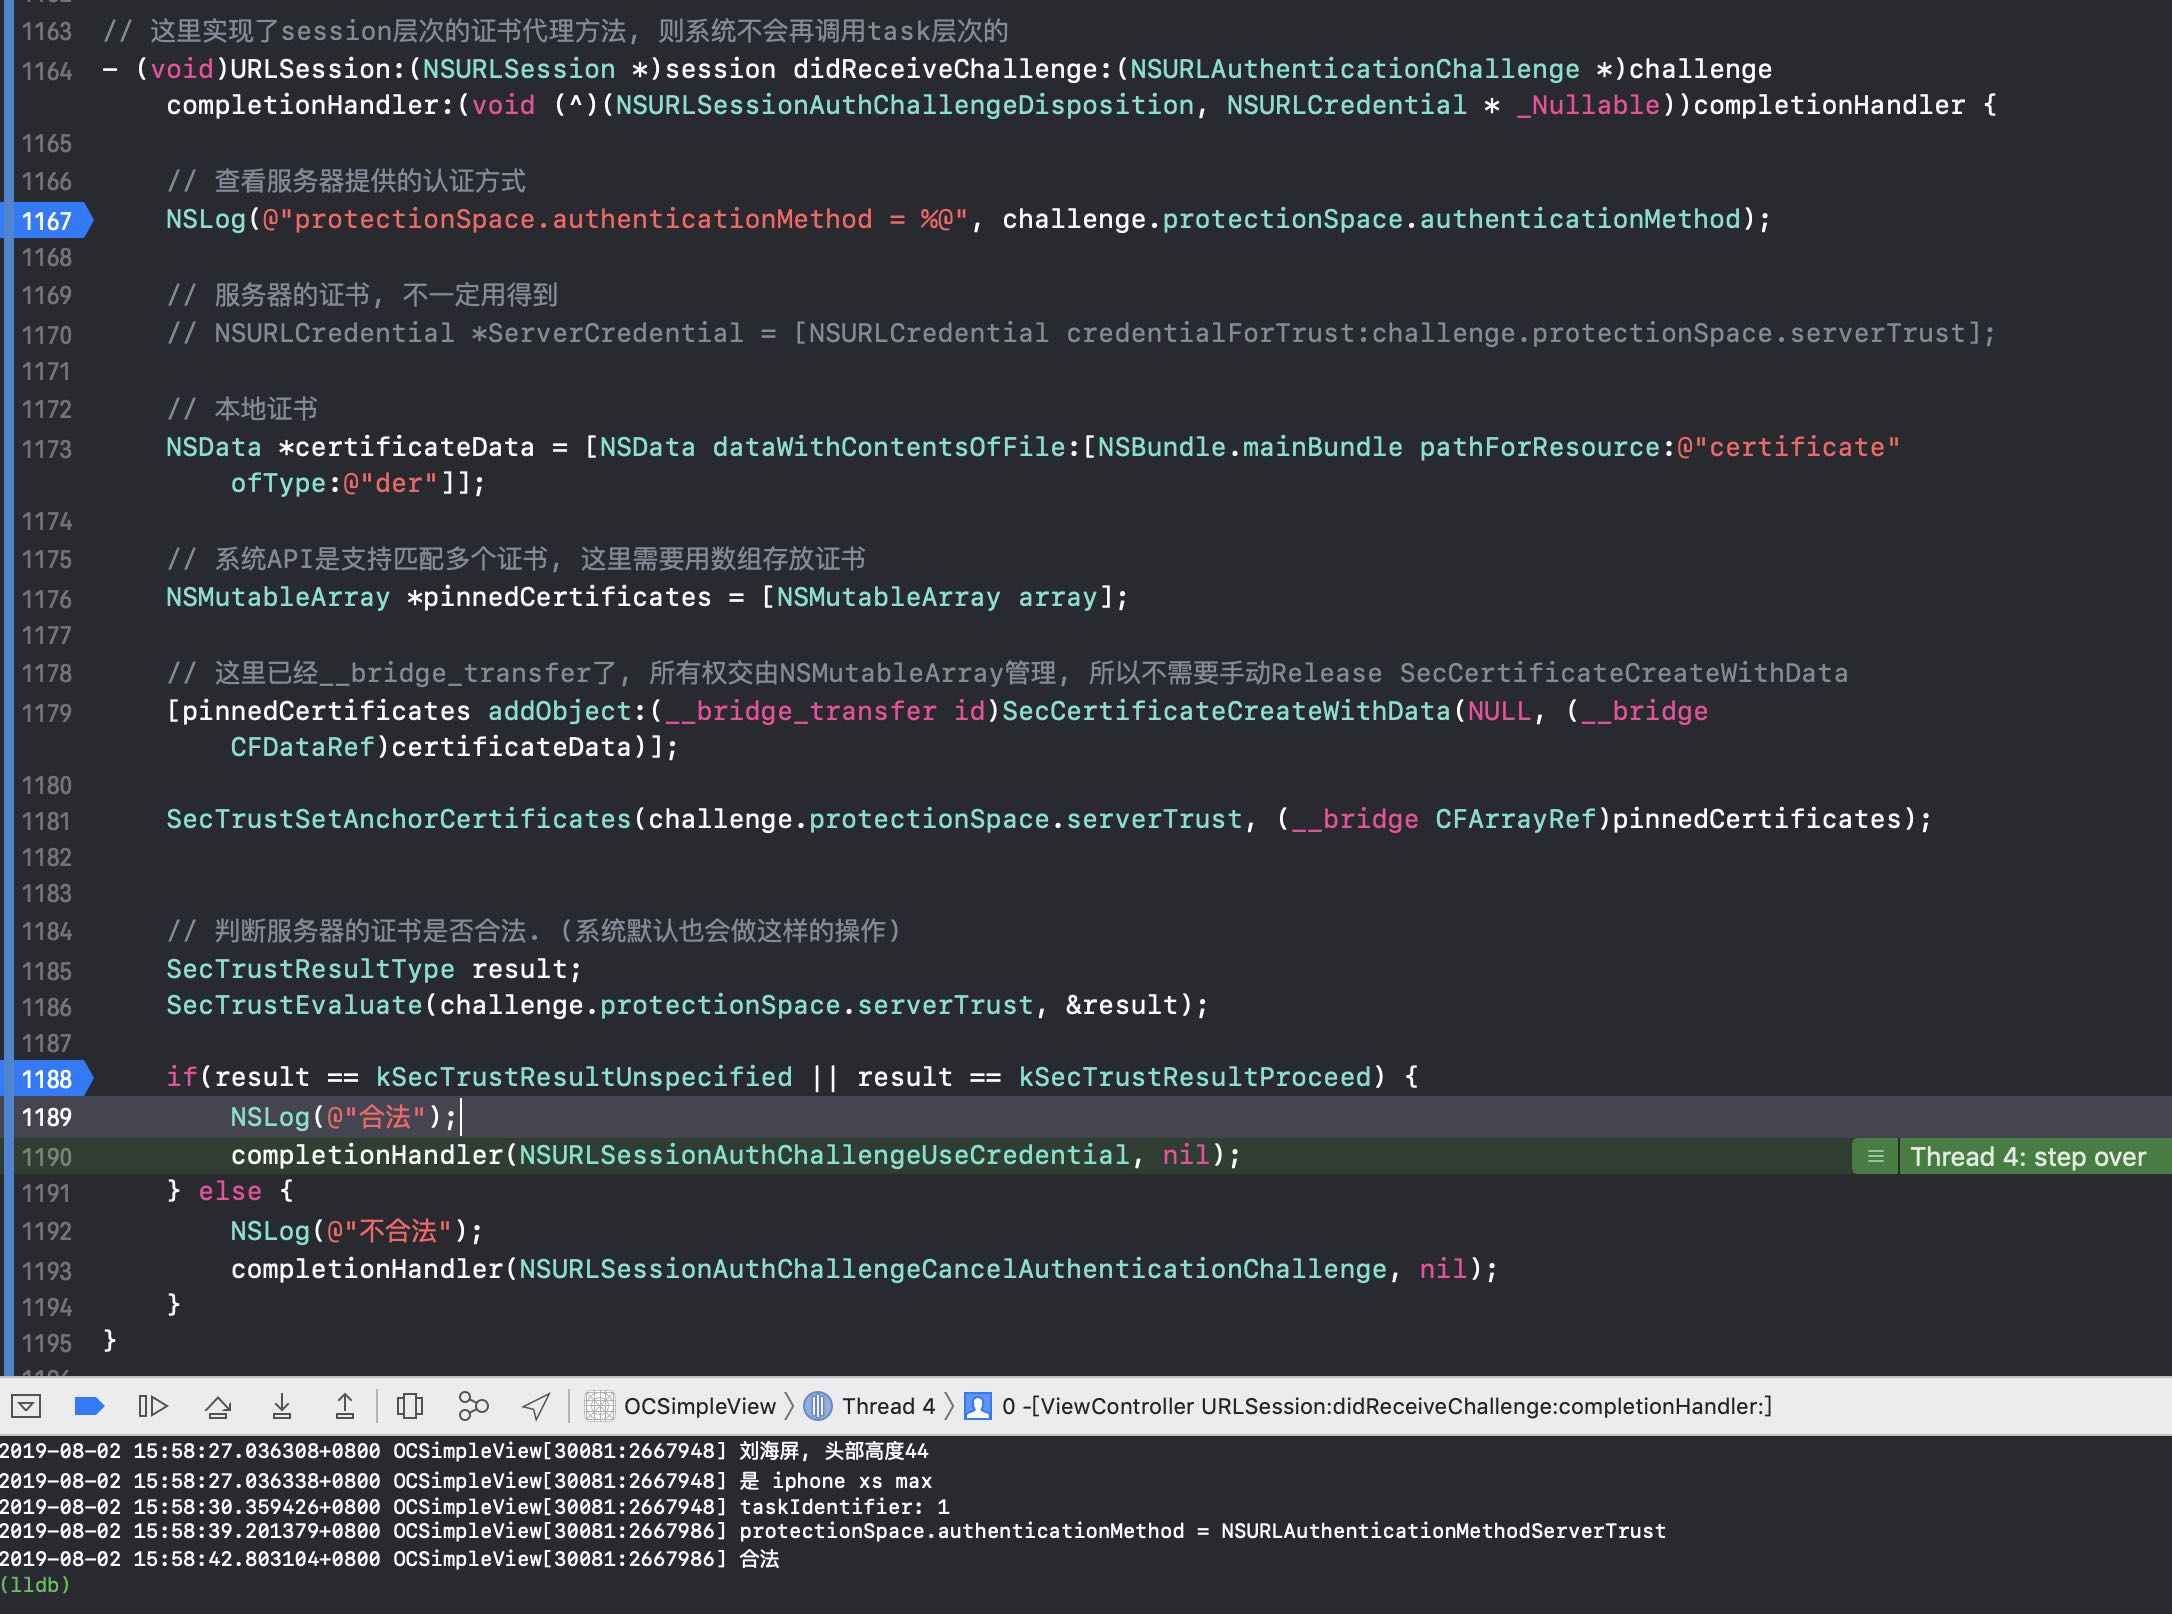Step out of current function

(x=344, y=1407)
